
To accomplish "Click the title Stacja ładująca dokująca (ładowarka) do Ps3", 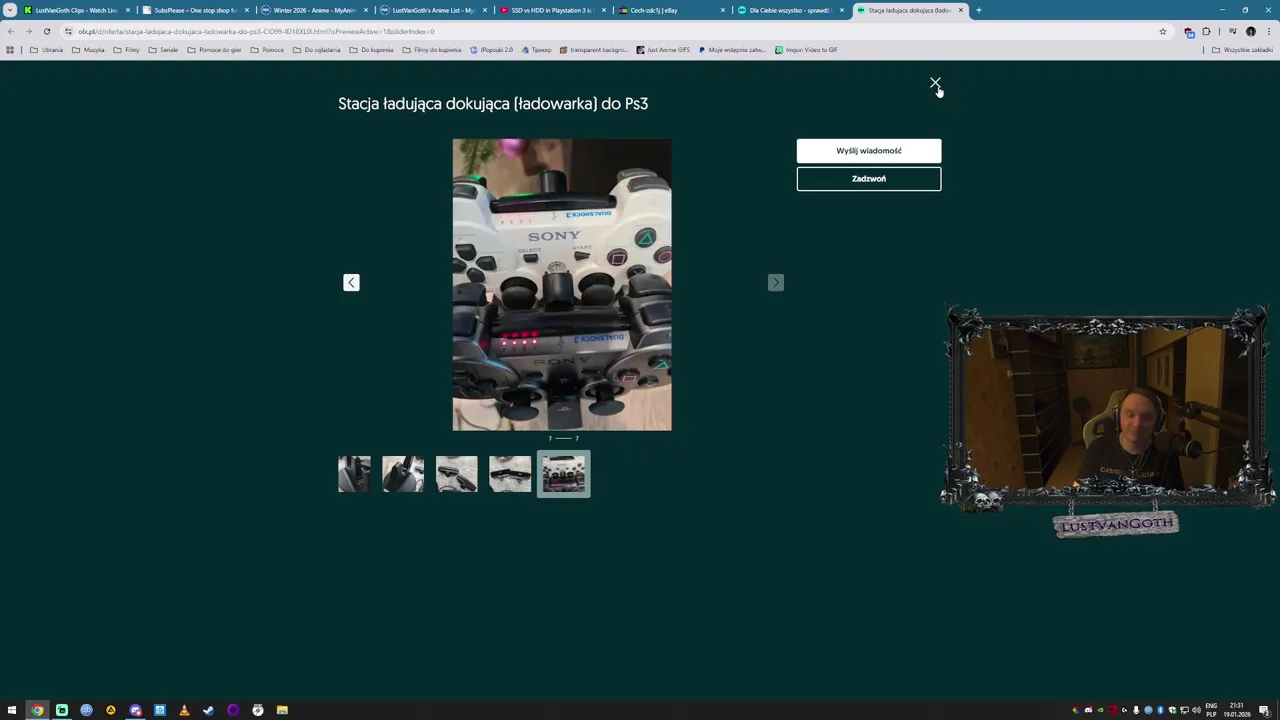I will [x=493, y=103].
